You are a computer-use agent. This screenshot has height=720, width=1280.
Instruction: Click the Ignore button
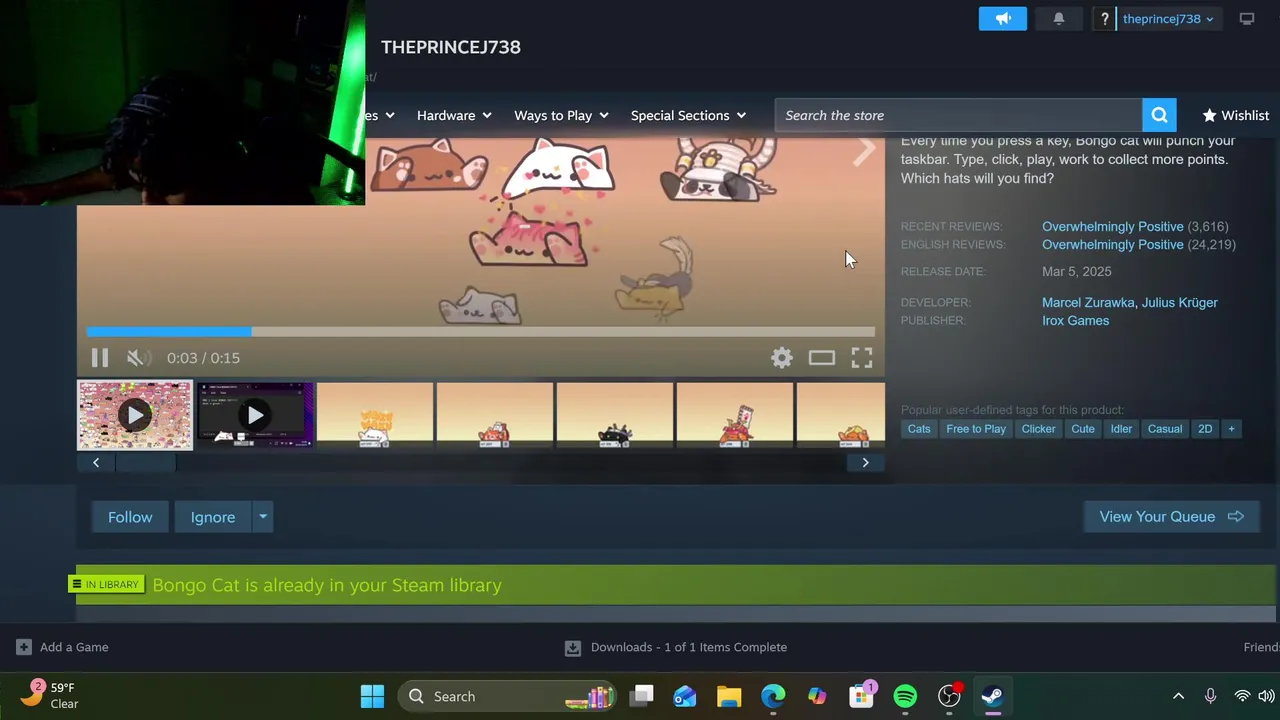click(213, 517)
